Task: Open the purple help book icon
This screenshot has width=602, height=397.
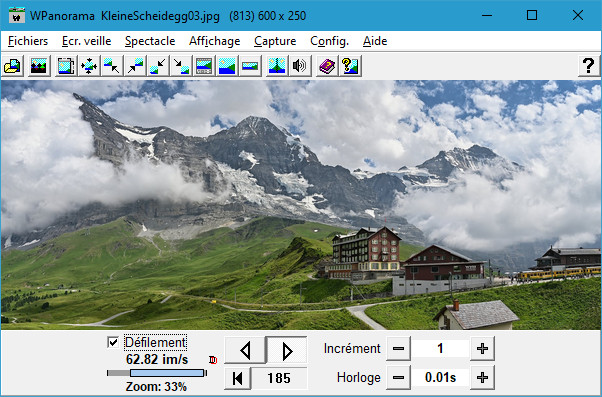Action: coord(327,66)
